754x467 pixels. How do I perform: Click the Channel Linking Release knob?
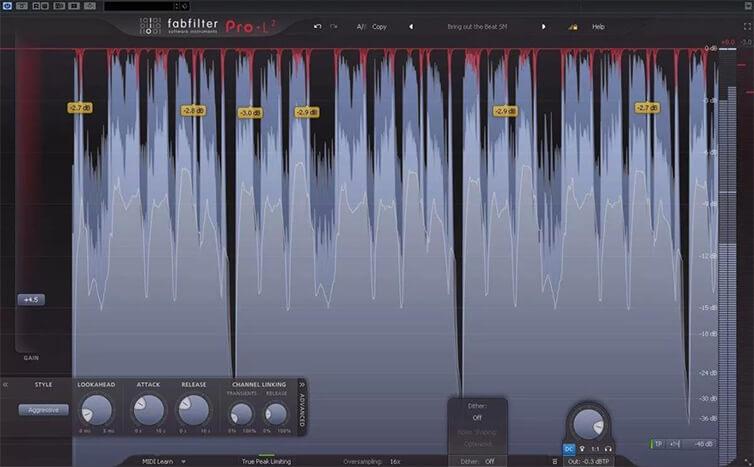(x=276, y=414)
